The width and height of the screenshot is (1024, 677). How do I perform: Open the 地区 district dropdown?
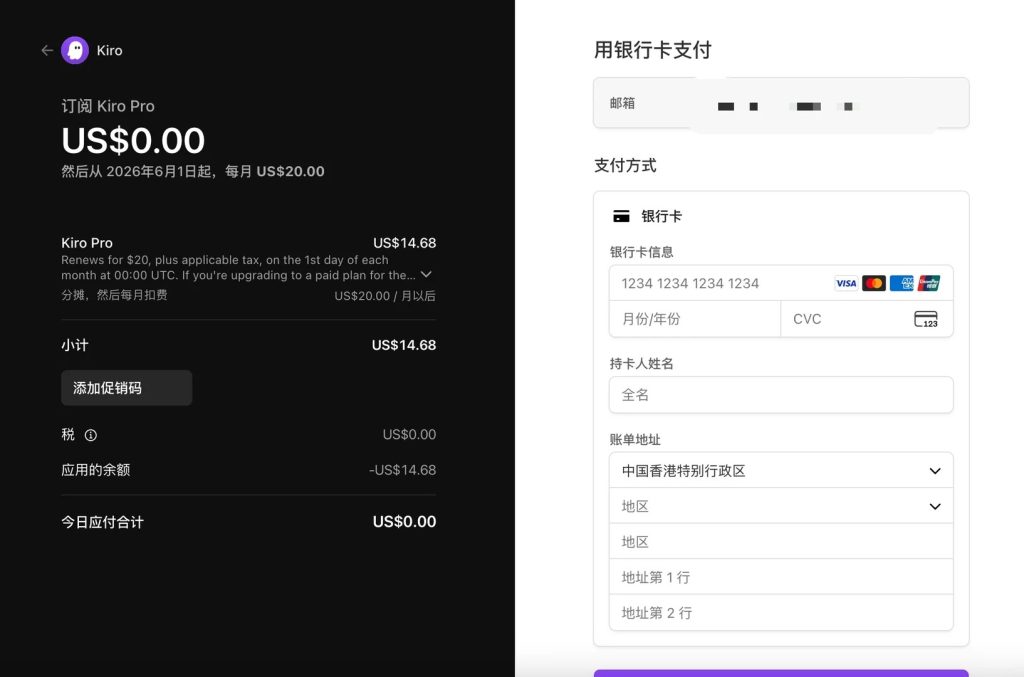pos(781,506)
